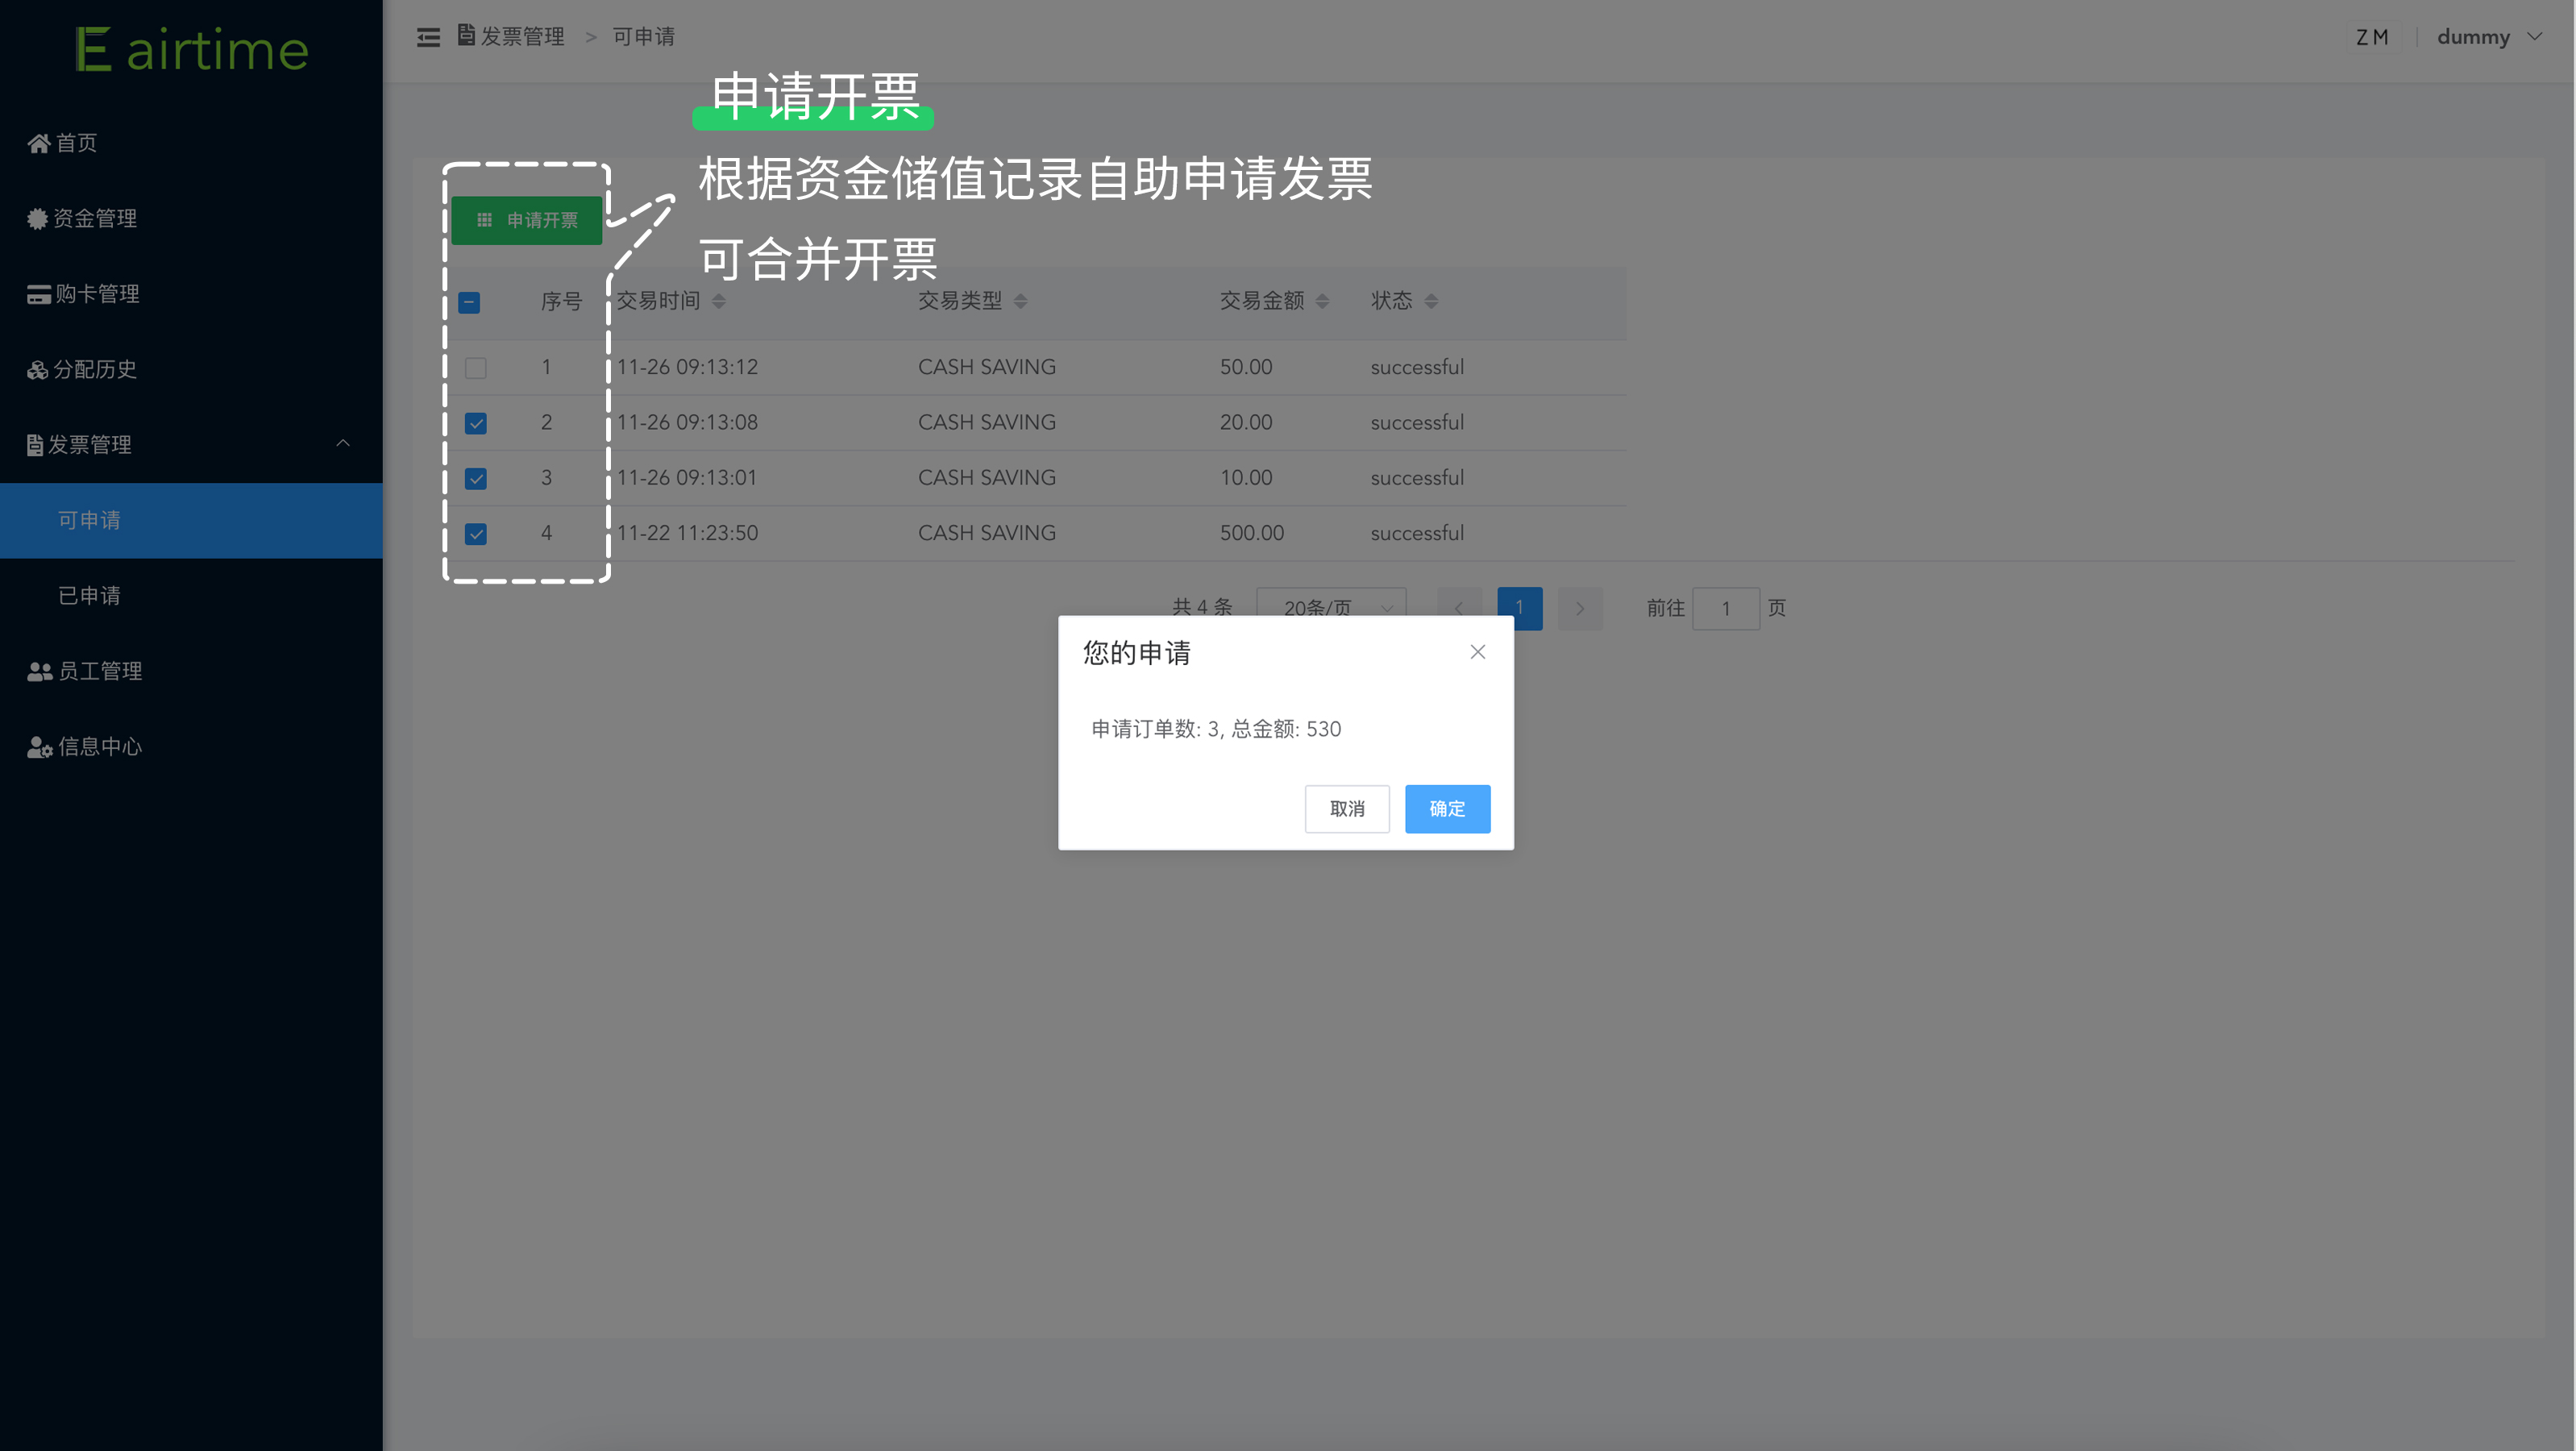2576x1451 pixels.
Task: Sort by 交易时间 column arrows
Action: point(719,301)
